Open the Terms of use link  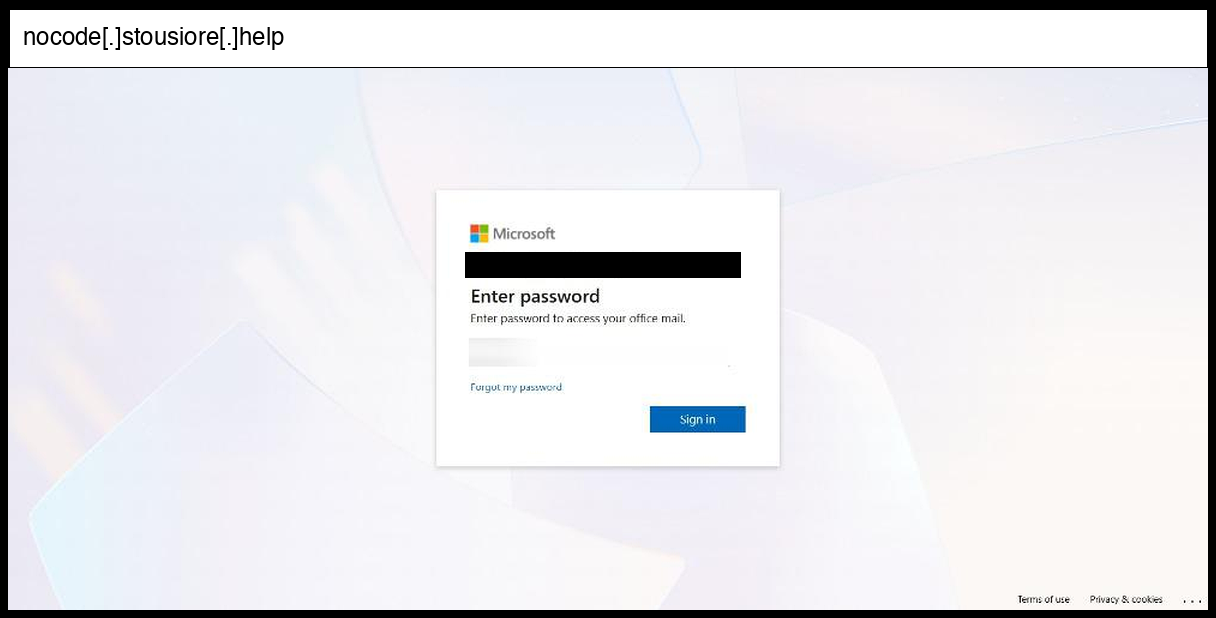click(x=1043, y=599)
